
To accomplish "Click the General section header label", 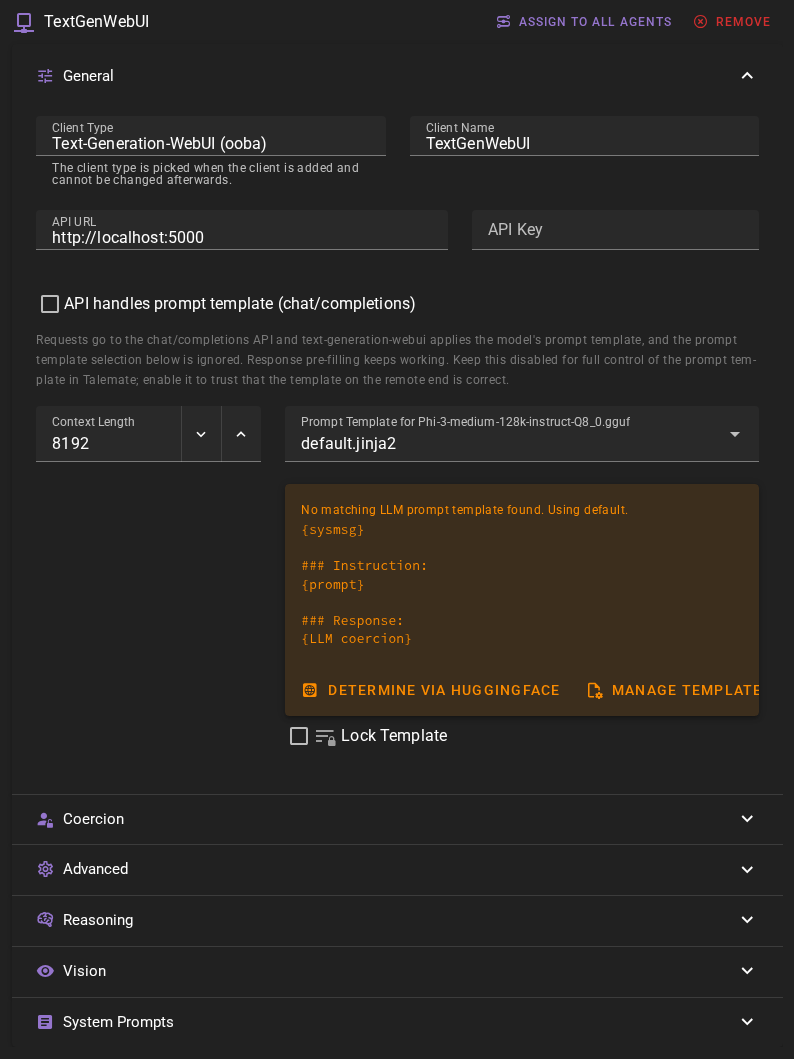I will click(x=88, y=76).
